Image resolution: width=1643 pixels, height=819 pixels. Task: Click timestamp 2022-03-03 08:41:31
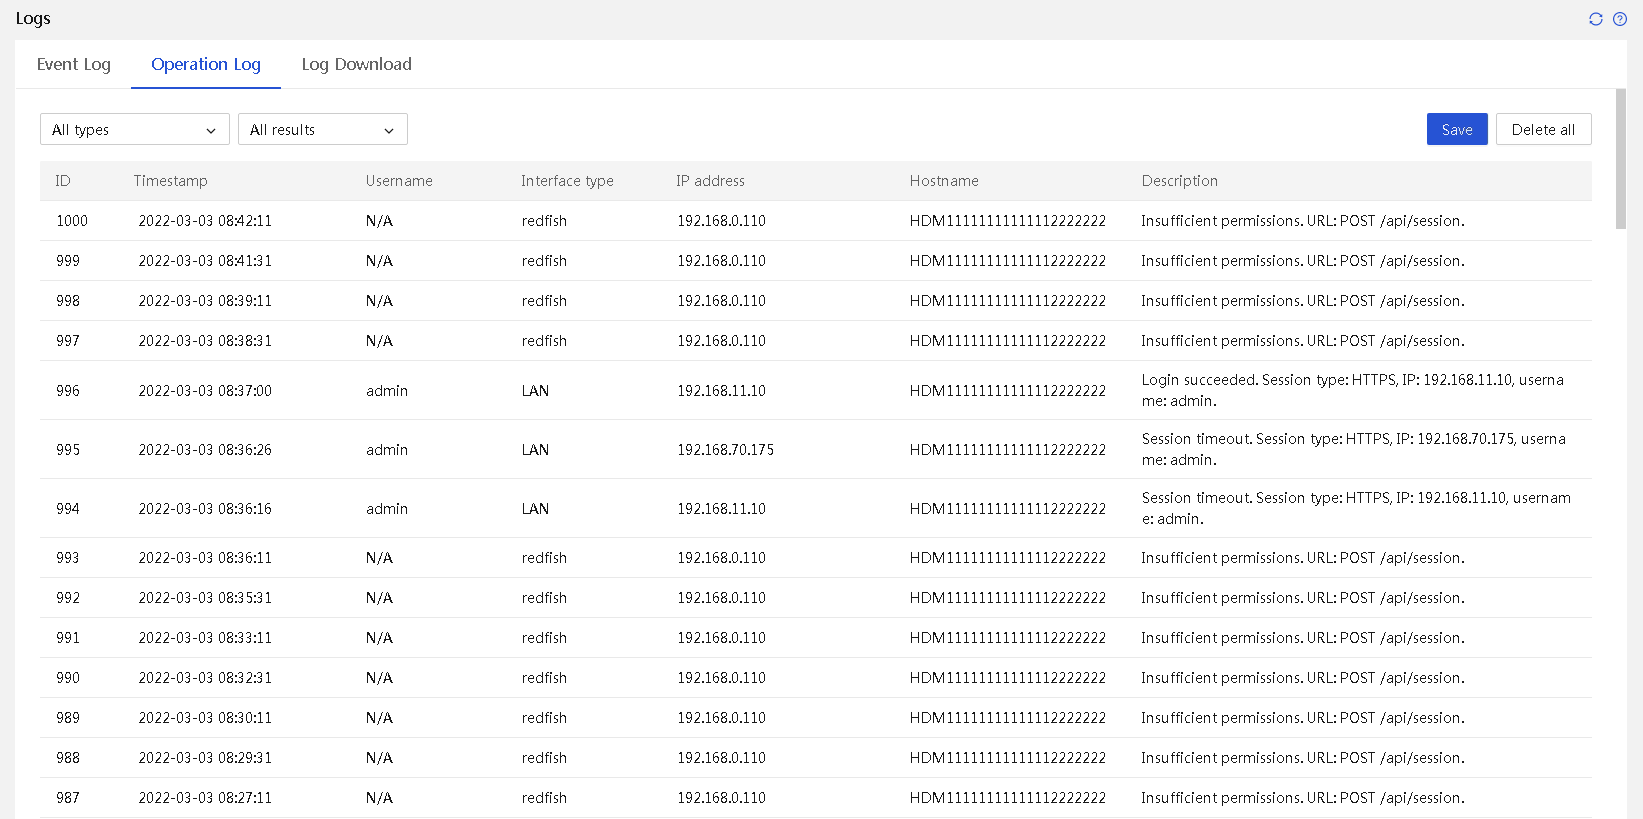click(205, 261)
